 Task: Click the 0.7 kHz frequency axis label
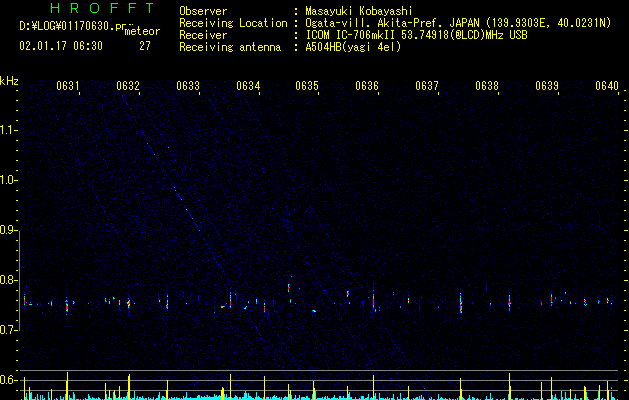(x=9, y=330)
